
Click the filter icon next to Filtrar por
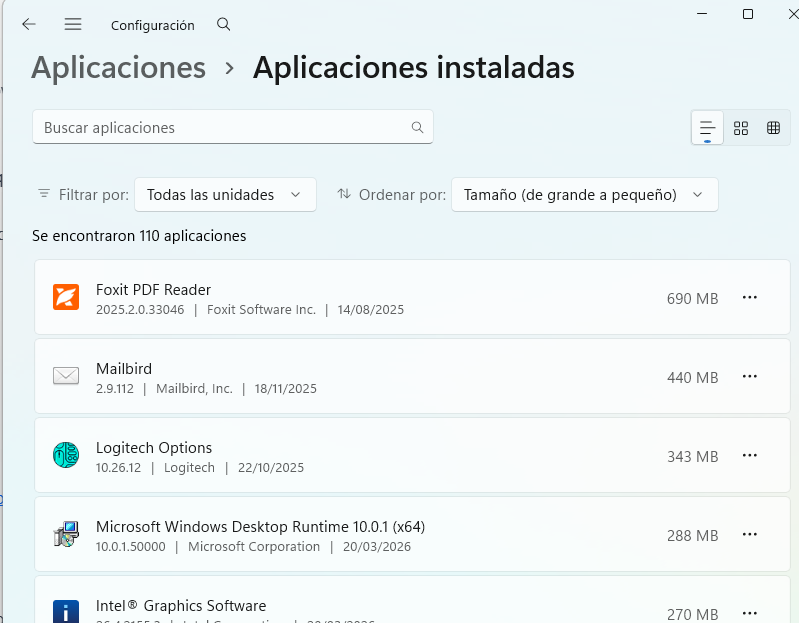point(44,194)
